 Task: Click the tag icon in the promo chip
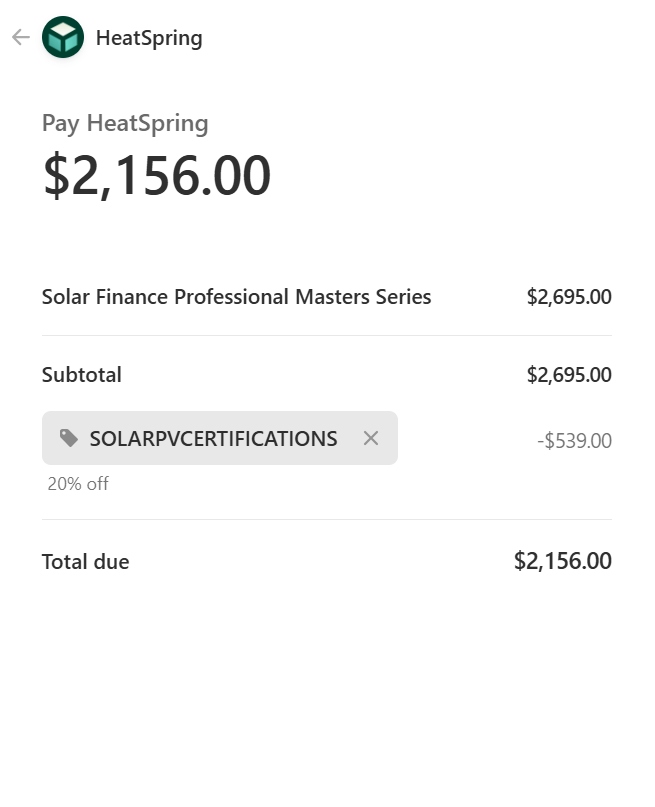tap(69, 438)
